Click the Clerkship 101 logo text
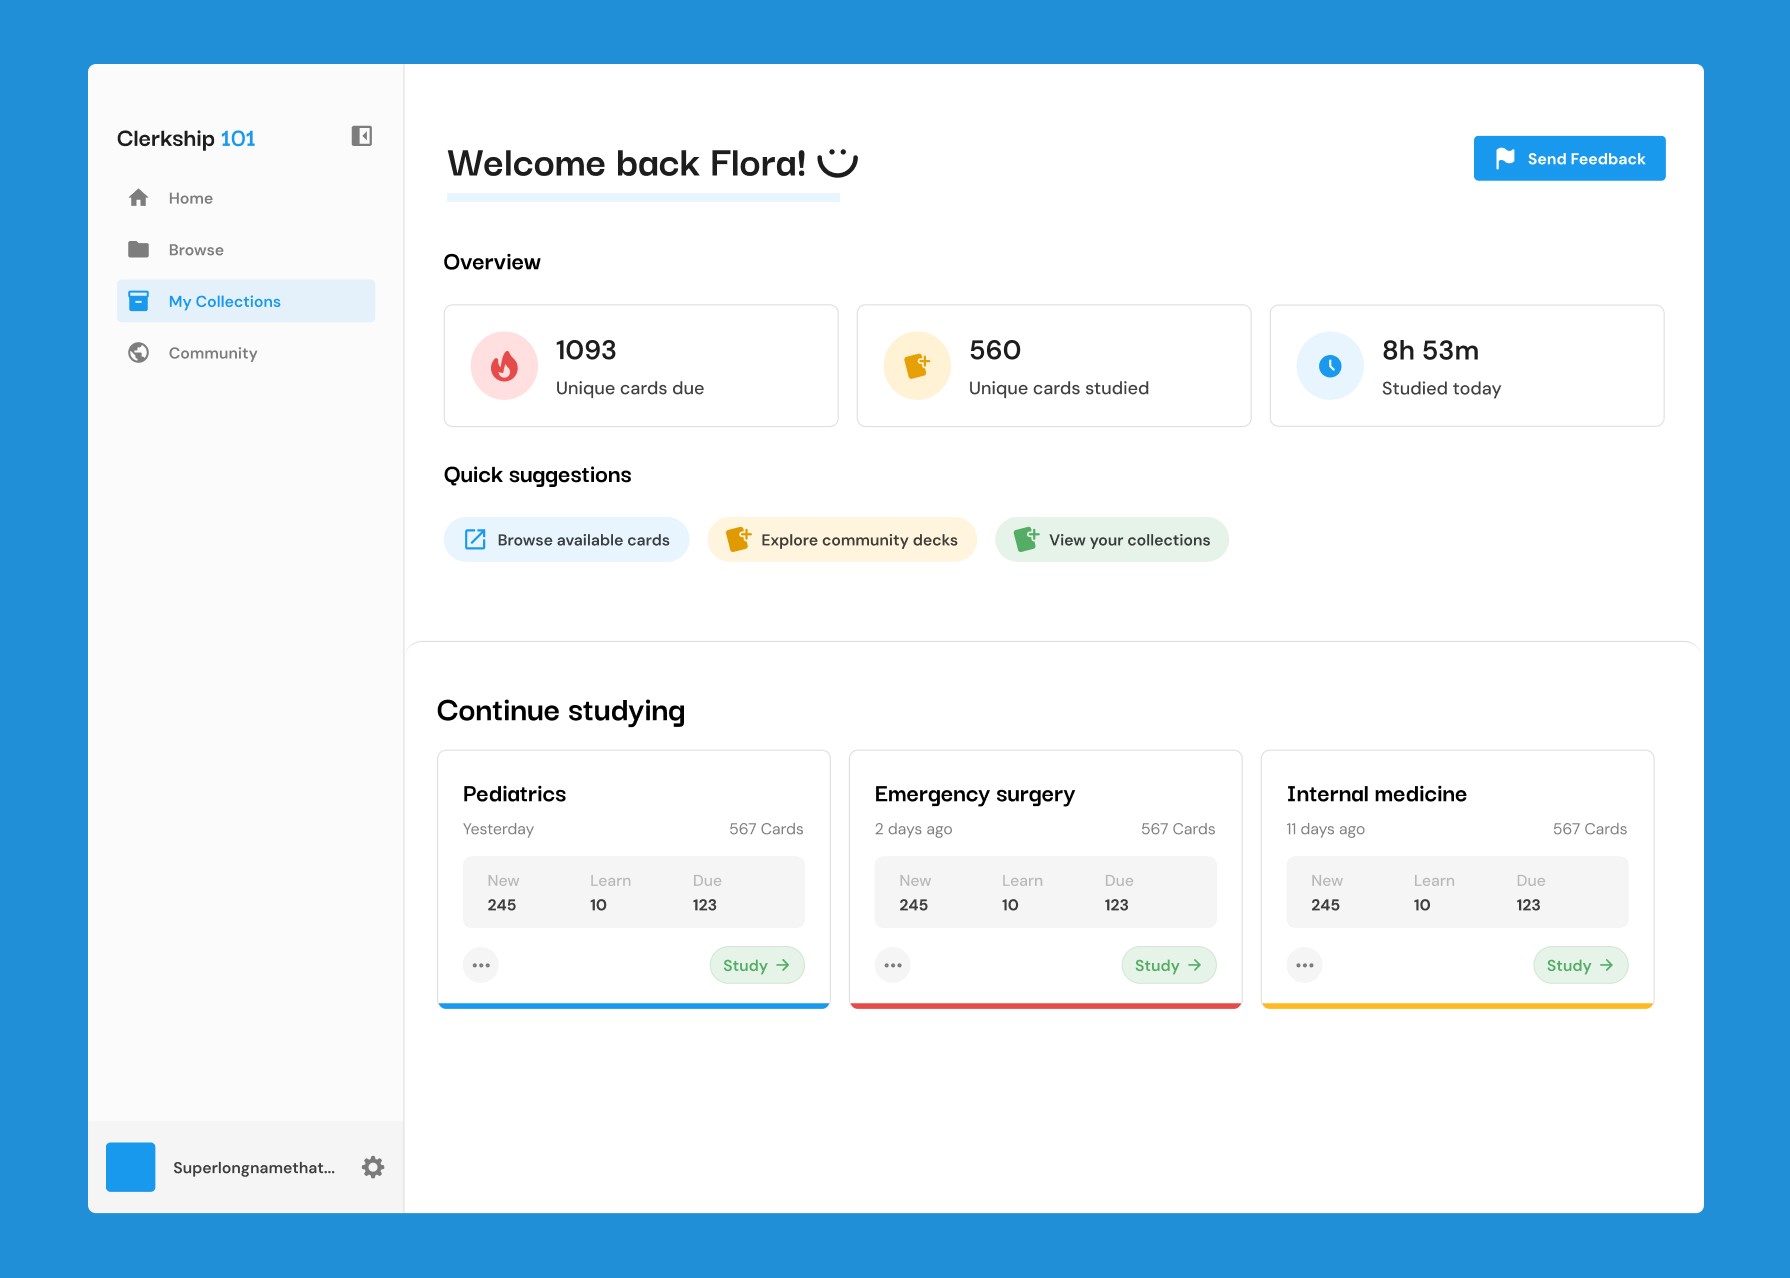This screenshot has height=1278, width=1790. click(186, 138)
